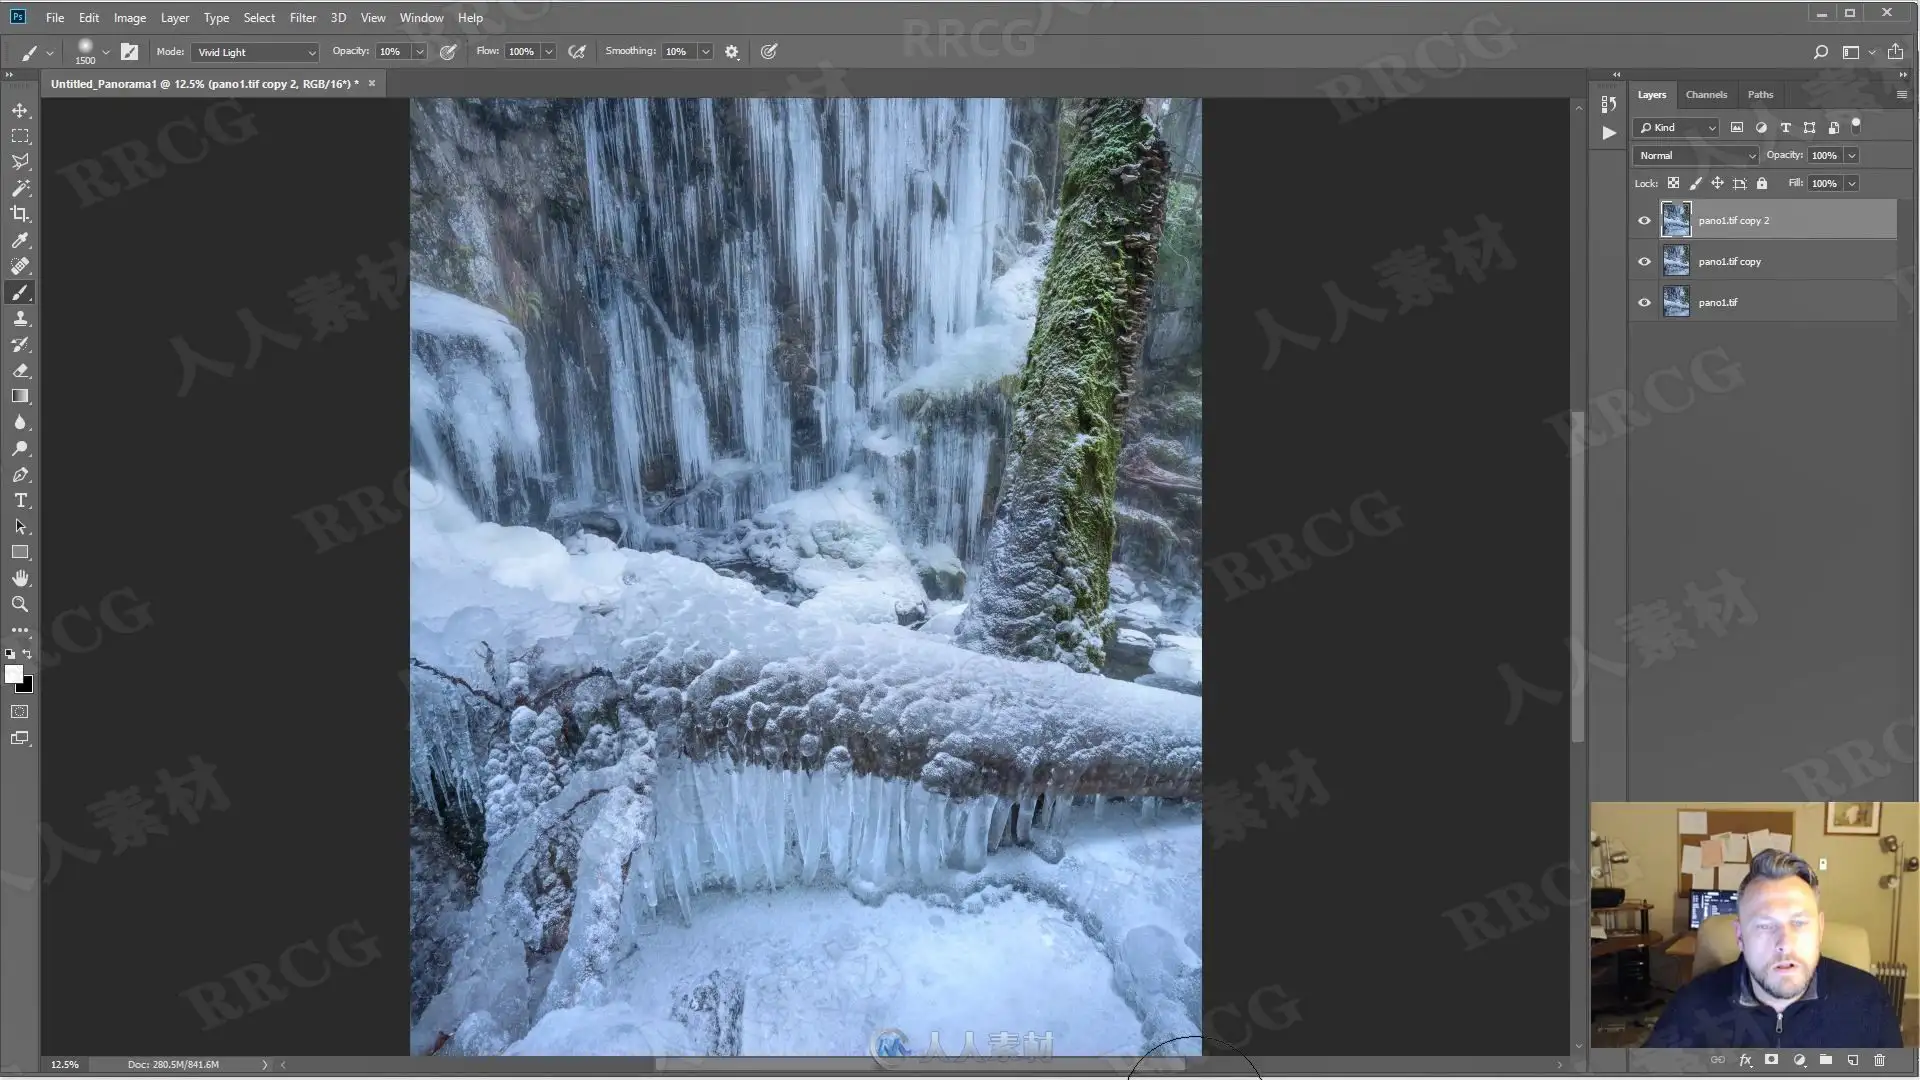
Task: Open the Select menu
Action: 259,18
